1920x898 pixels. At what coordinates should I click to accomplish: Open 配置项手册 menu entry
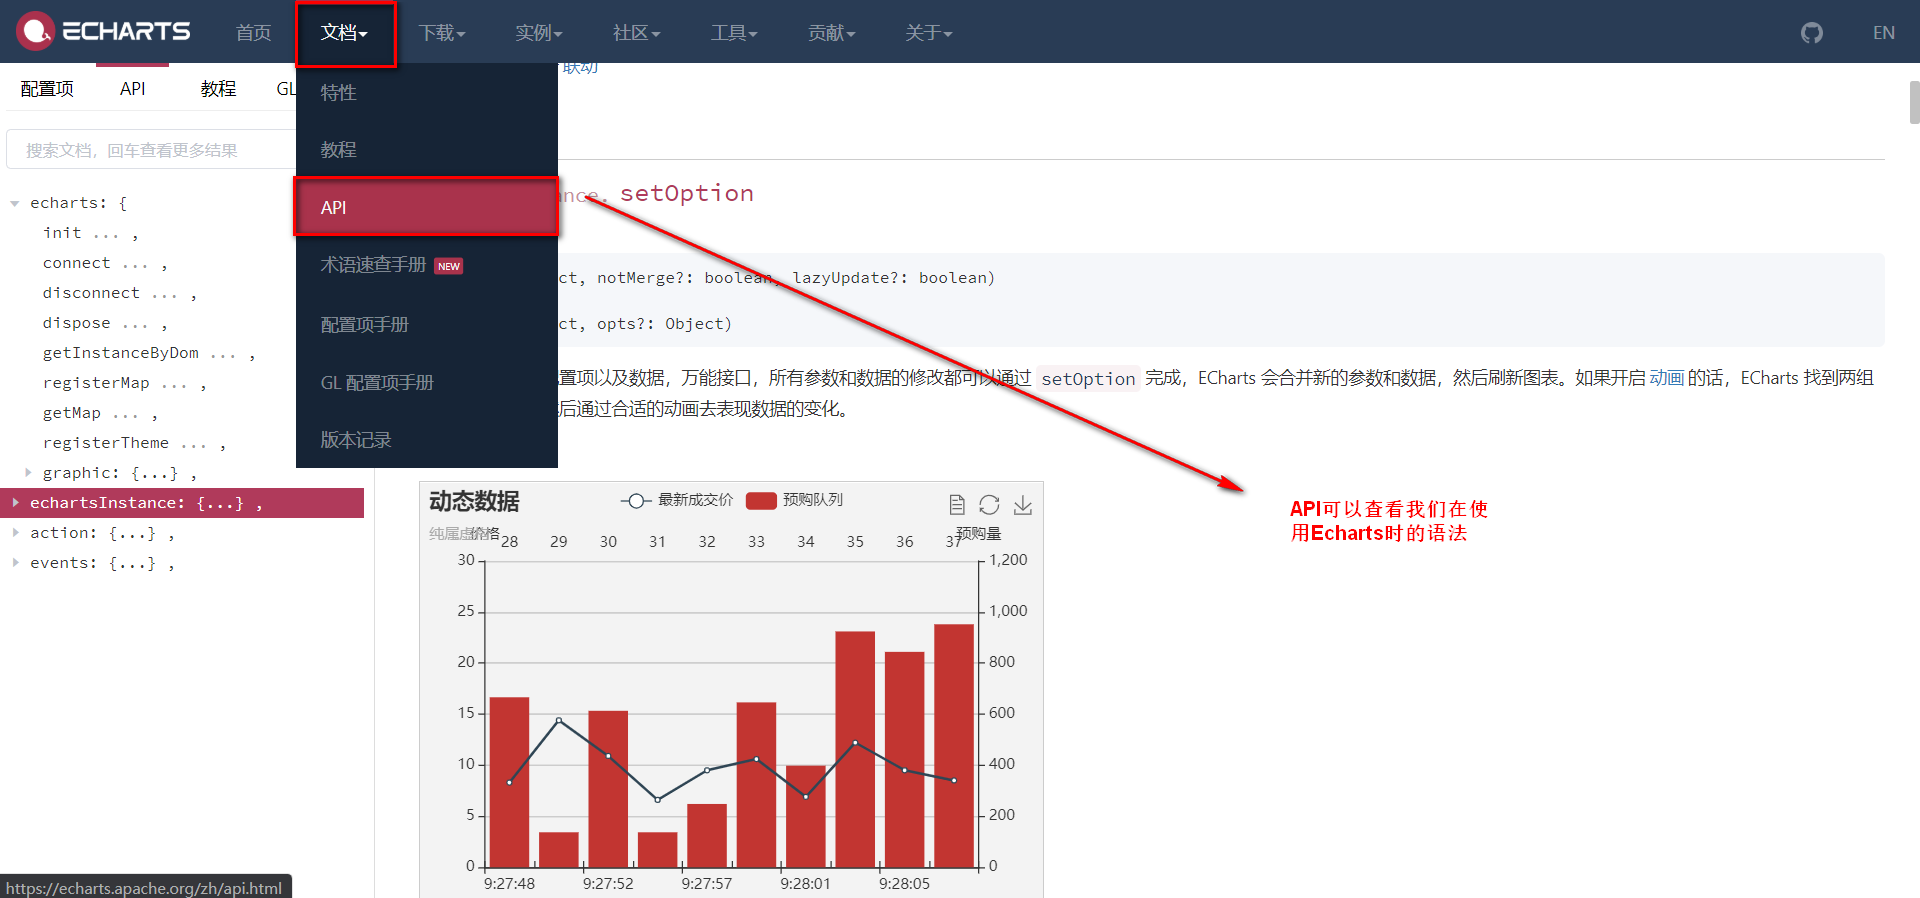tap(427, 325)
